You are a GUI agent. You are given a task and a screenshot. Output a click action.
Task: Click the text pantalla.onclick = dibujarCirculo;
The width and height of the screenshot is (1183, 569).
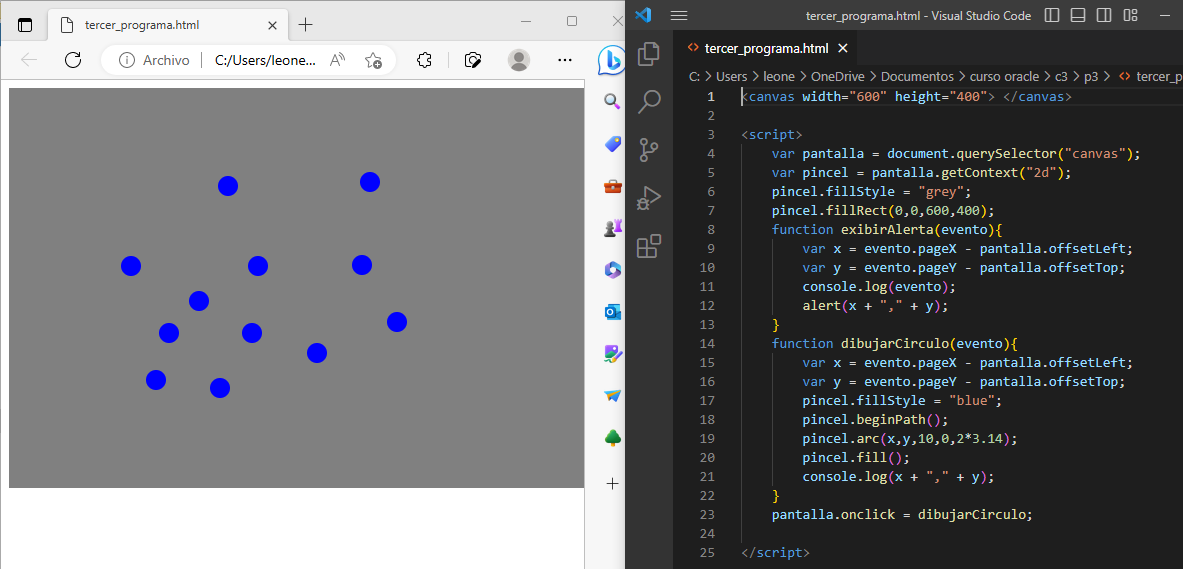(902, 515)
